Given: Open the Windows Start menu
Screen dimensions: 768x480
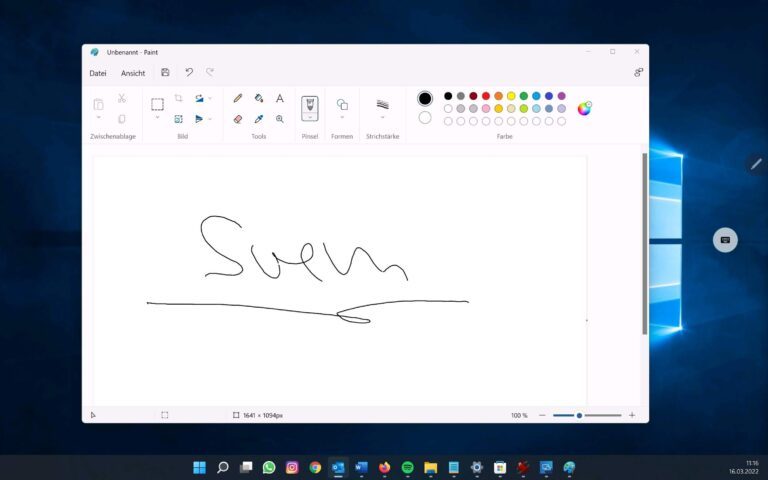Looking at the screenshot, I should tap(199, 467).
